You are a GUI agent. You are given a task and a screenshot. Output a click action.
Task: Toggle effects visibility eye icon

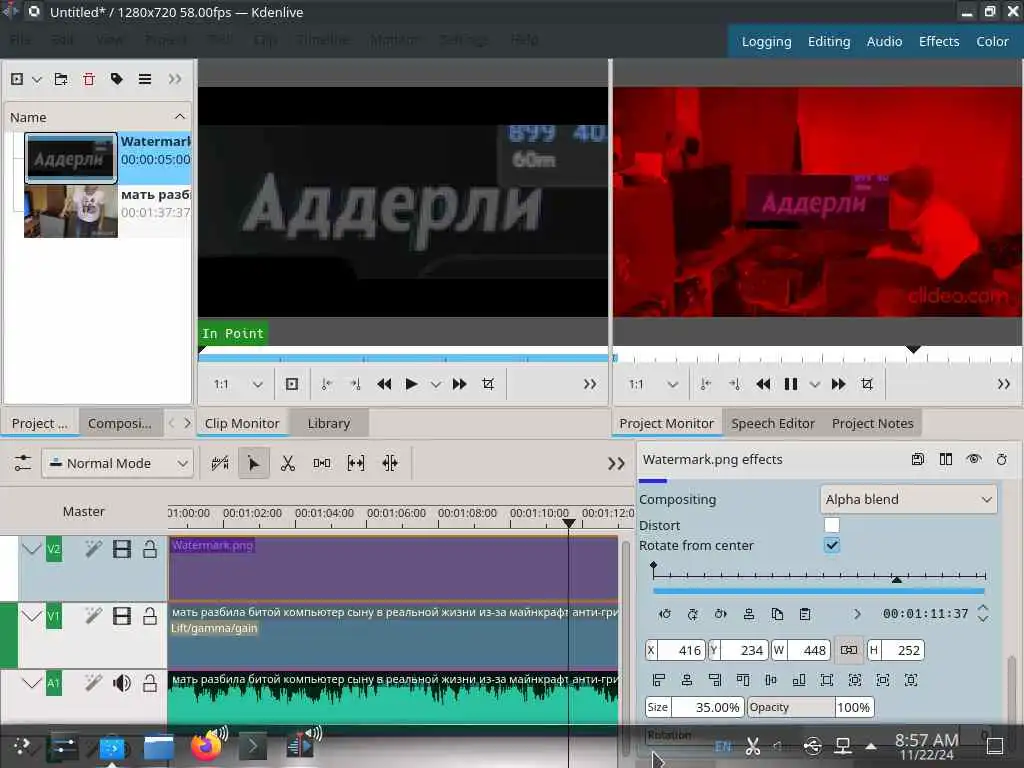pos(974,459)
